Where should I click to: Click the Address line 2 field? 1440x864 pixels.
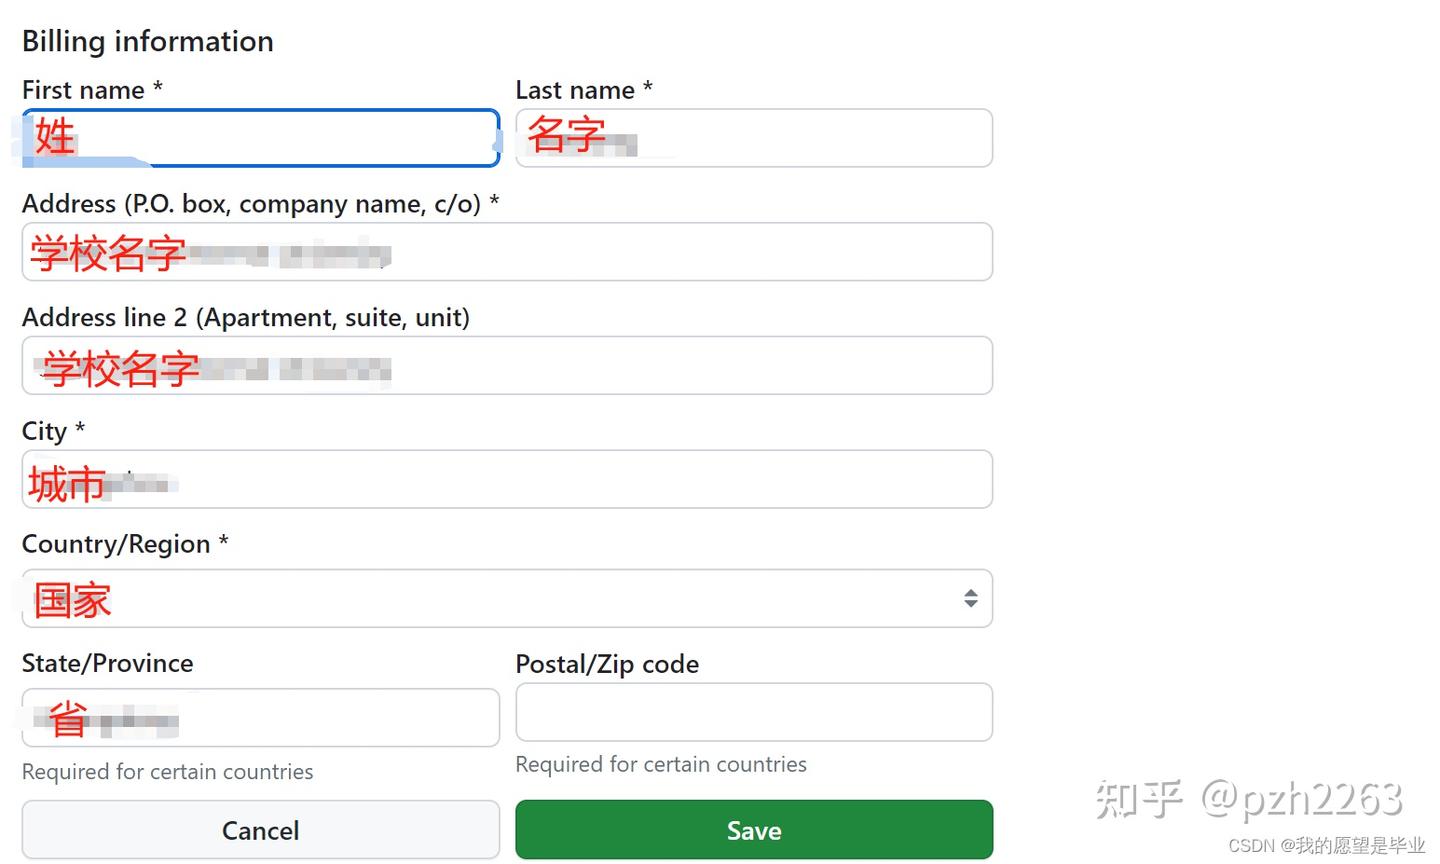click(506, 365)
